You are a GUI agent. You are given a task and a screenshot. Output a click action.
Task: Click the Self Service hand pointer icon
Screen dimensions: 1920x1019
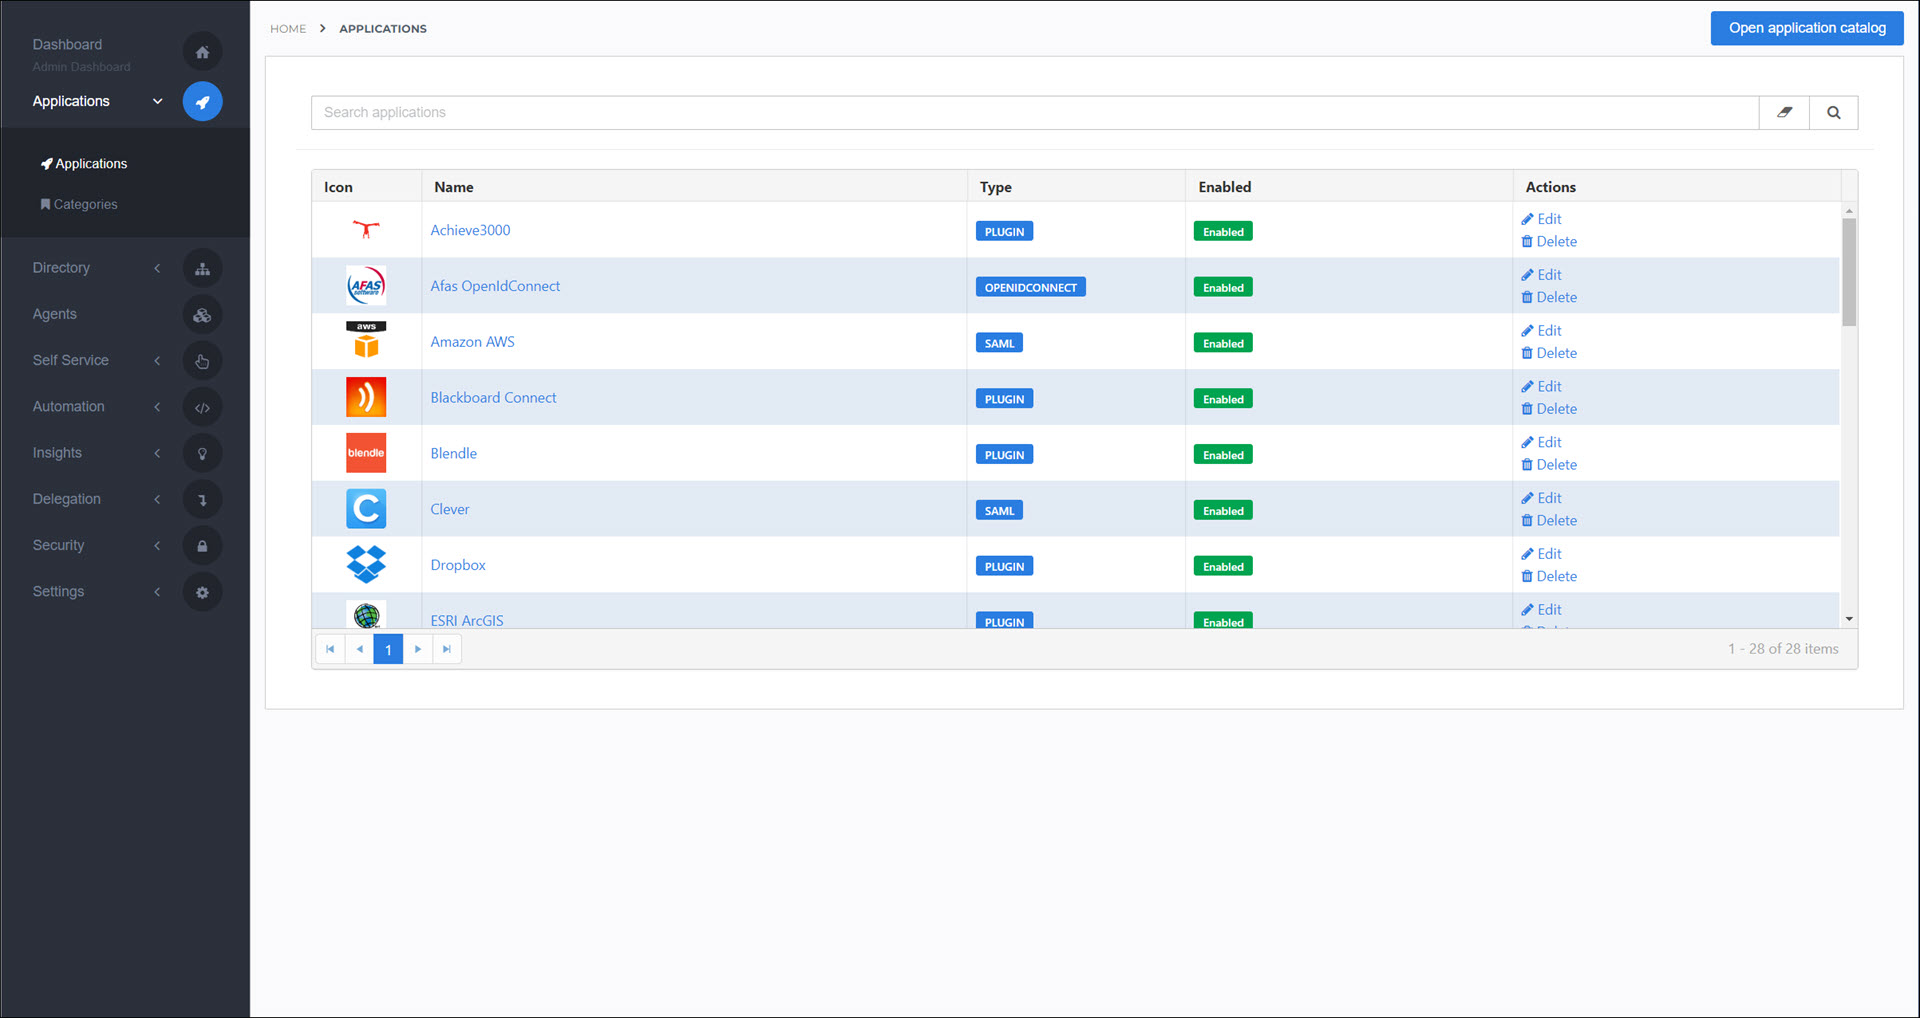point(202,361)
